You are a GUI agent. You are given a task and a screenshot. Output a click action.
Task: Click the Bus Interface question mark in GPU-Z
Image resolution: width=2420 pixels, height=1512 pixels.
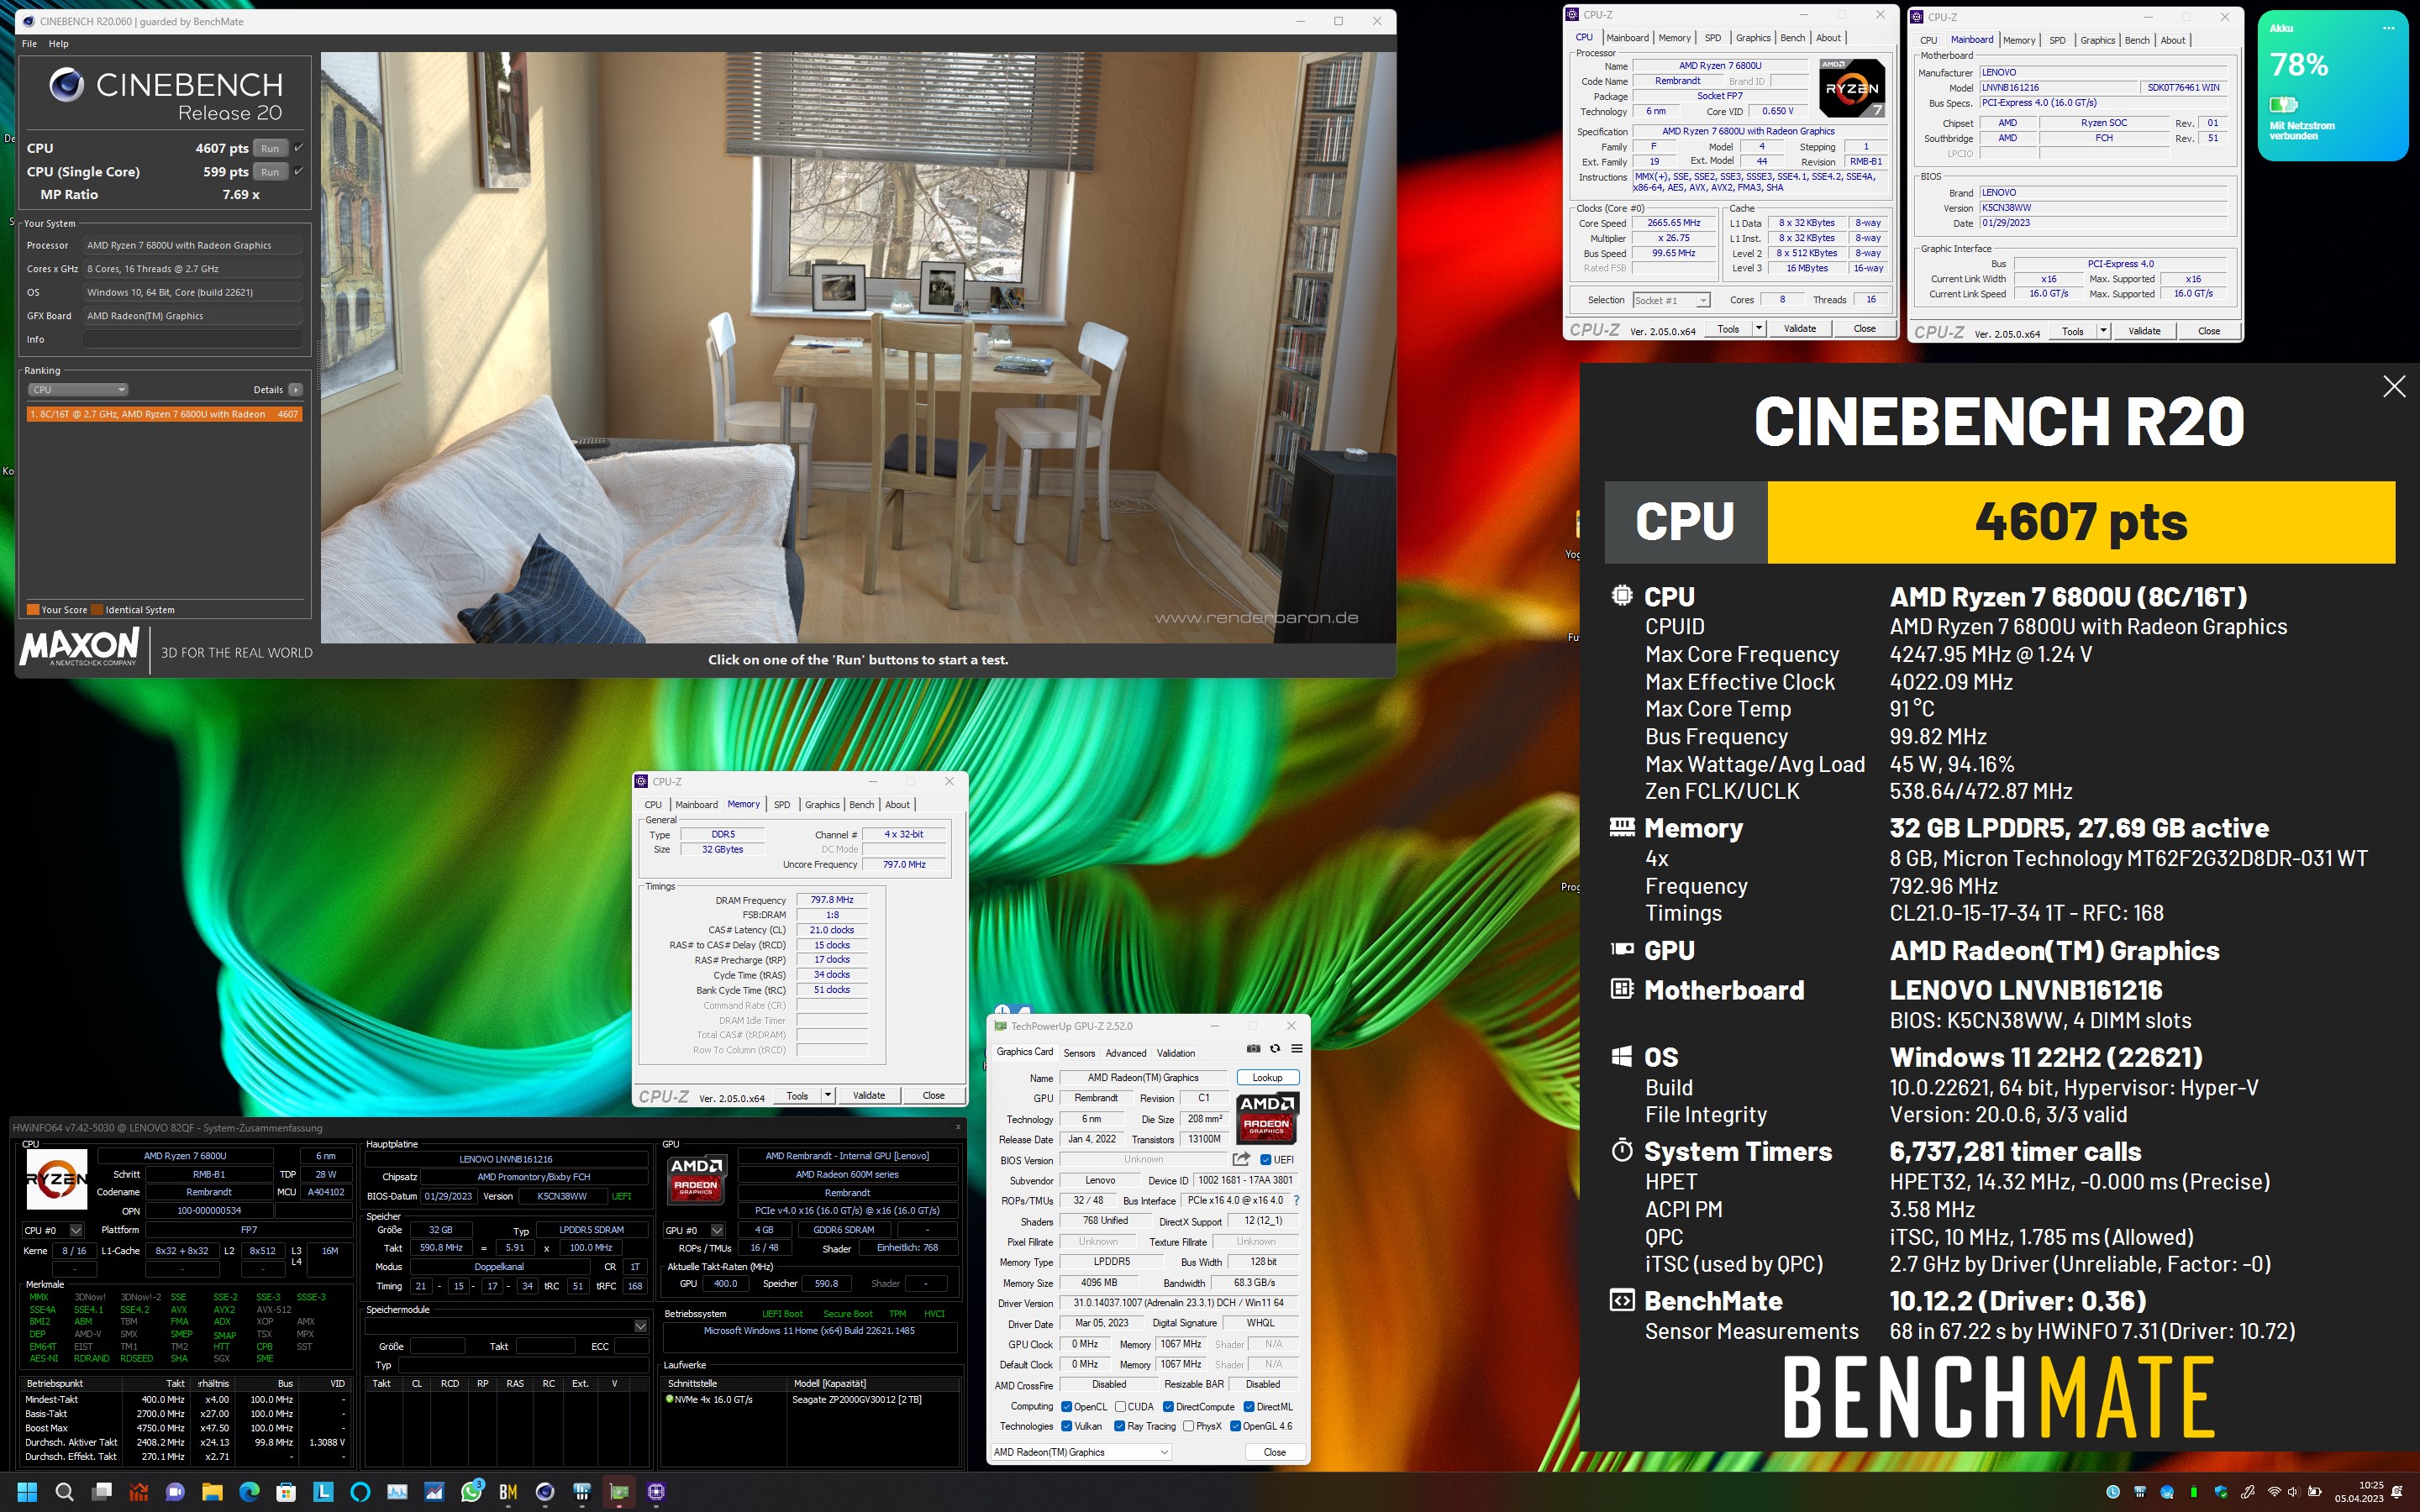[1297, 1200]
